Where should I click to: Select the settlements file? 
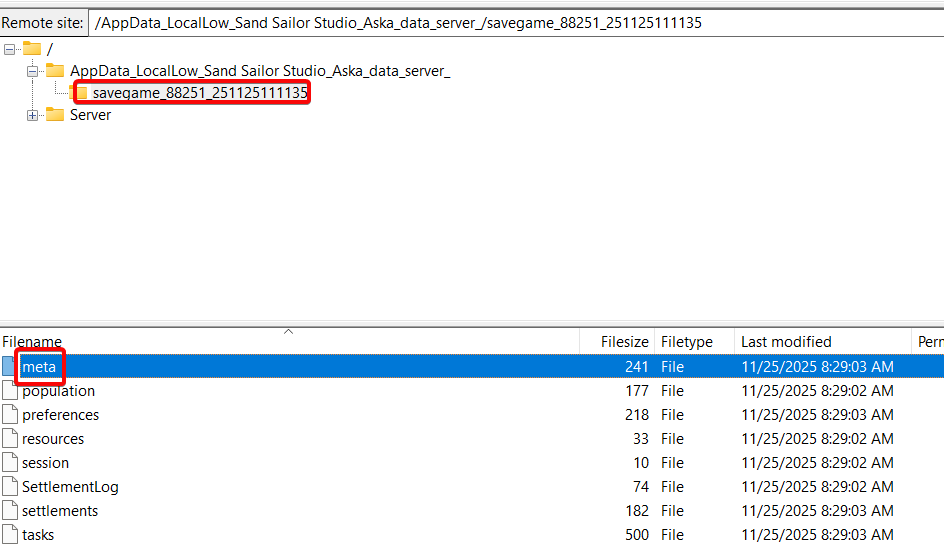click(x=60, y=511)
